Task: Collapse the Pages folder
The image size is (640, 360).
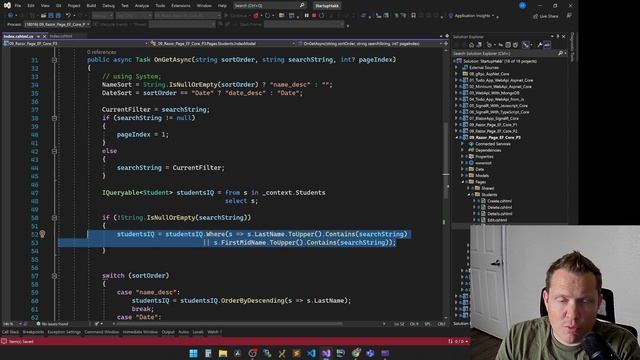Action: coord(462,182)
